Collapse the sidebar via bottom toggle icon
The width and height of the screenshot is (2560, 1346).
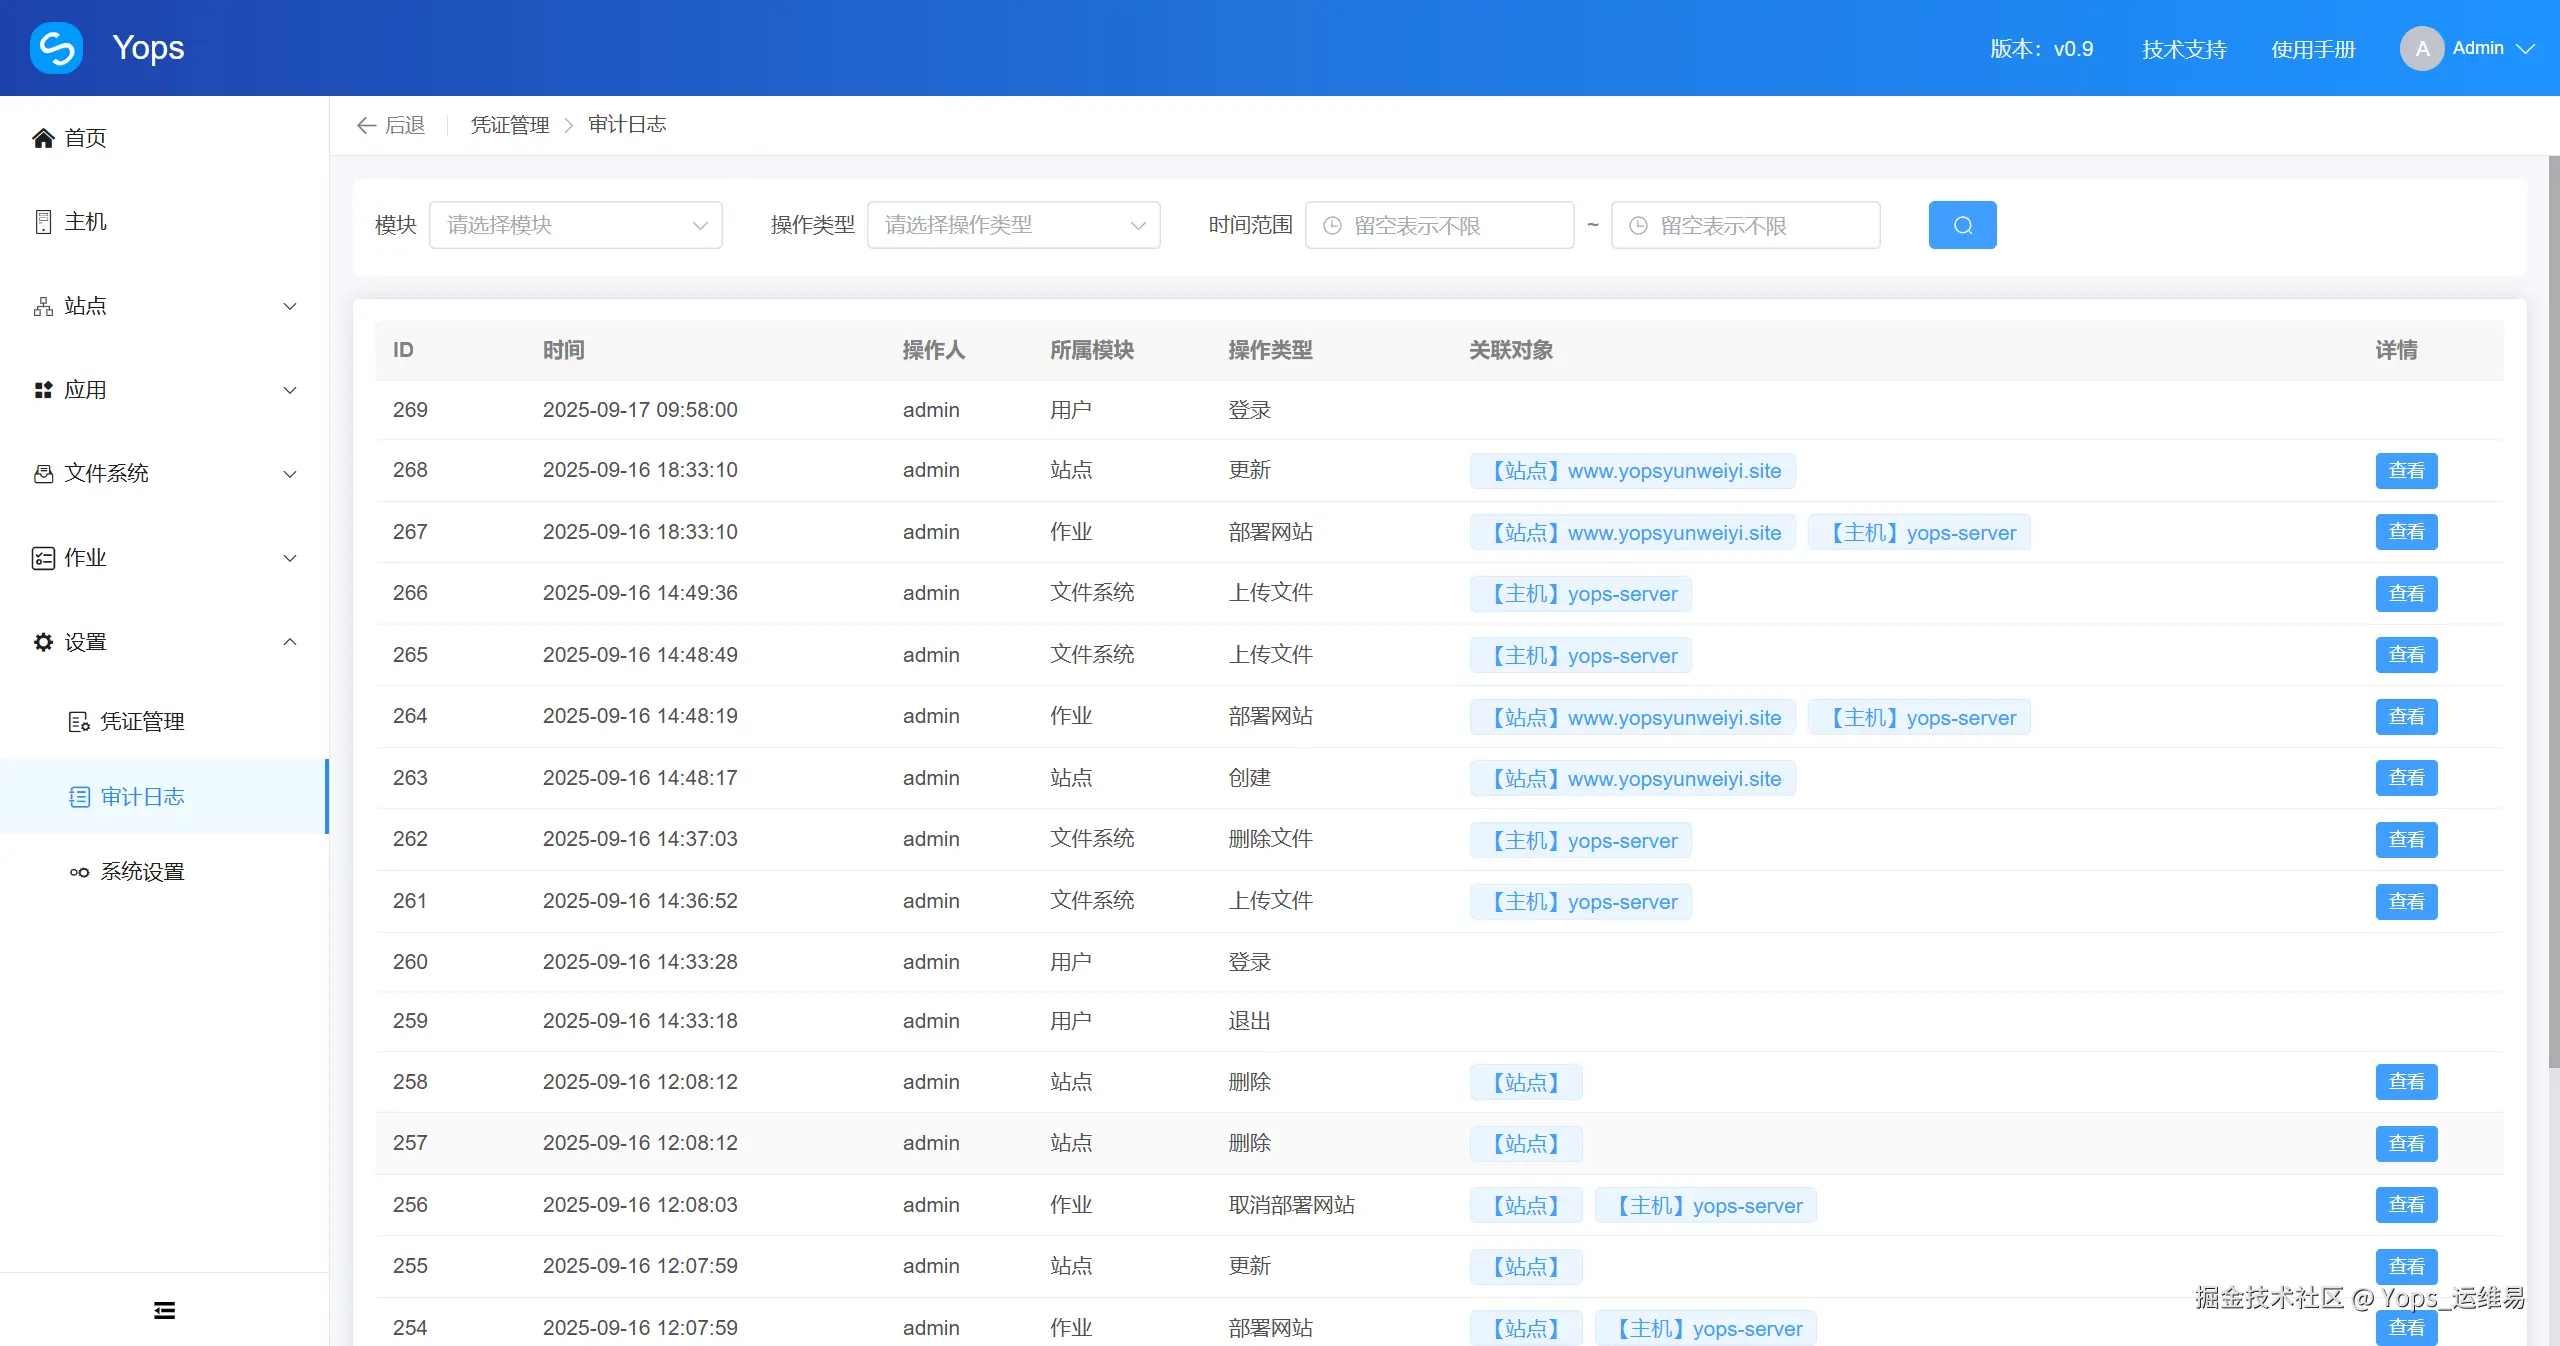click(x=163, y=1310)
